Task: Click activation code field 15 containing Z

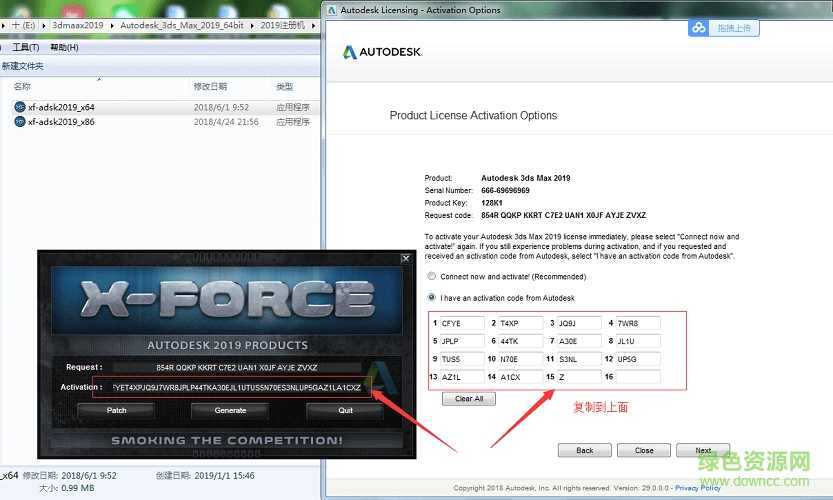Action: pos(579,377)
